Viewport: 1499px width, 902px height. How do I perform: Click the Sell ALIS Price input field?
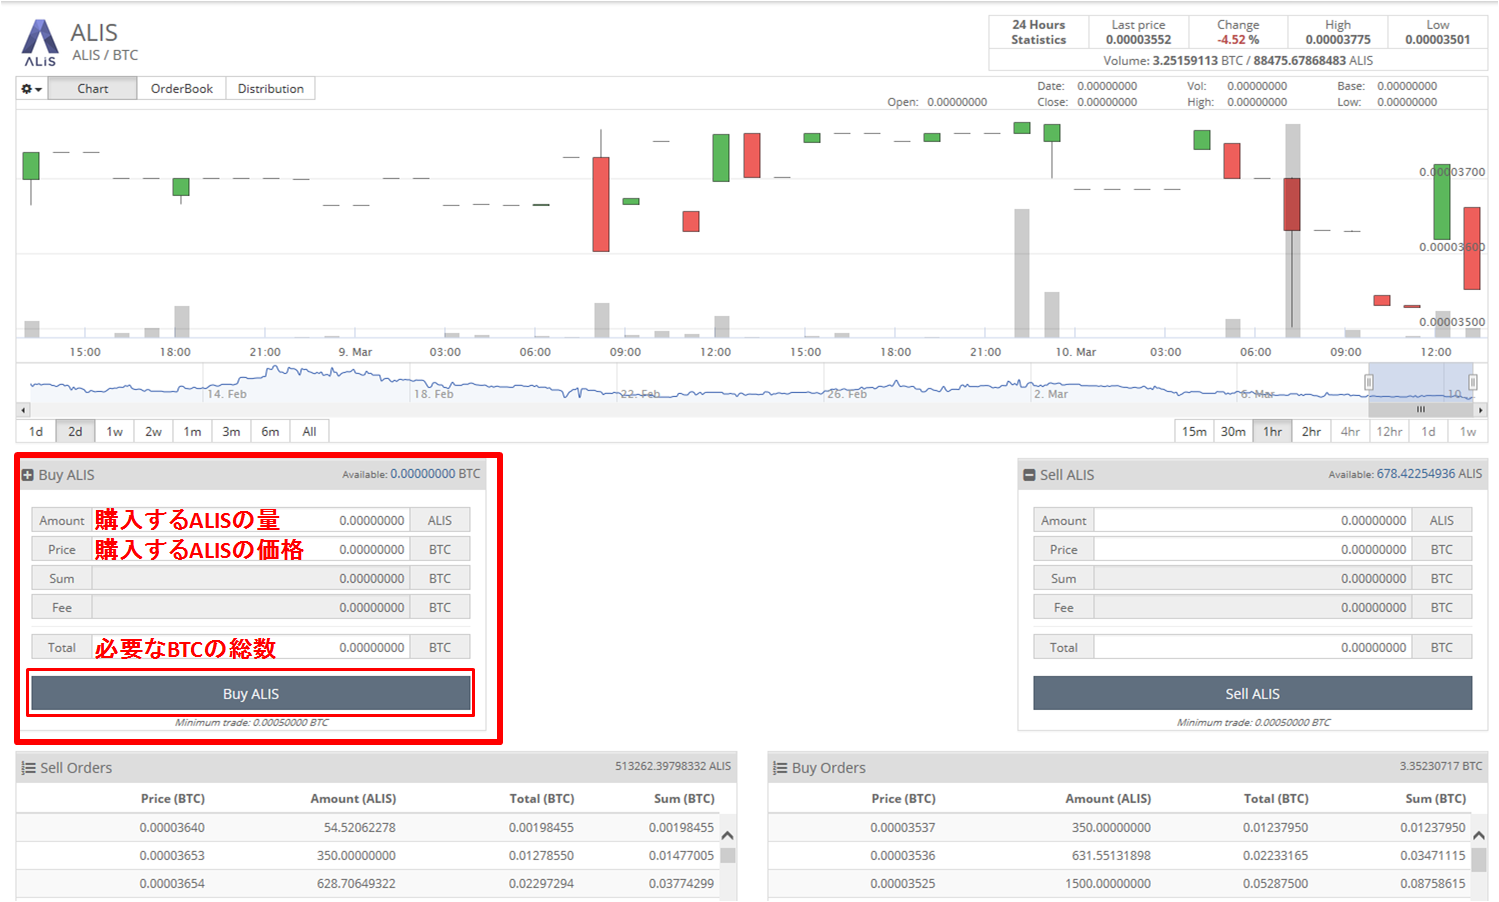point(1252,550)
